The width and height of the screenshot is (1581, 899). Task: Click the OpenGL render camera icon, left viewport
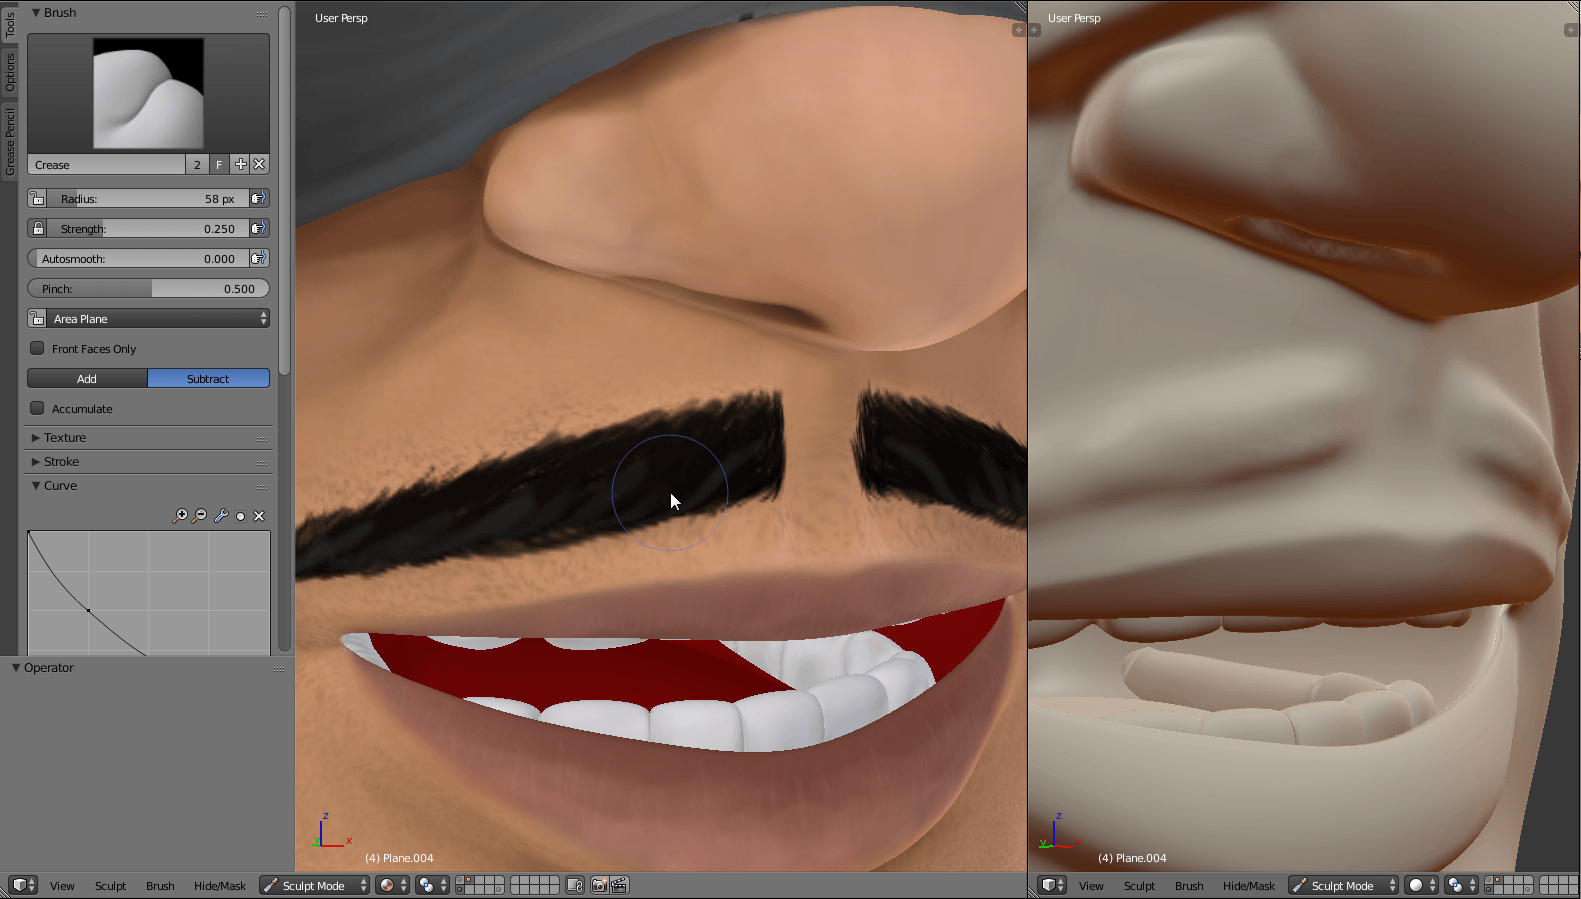point(599,885)
